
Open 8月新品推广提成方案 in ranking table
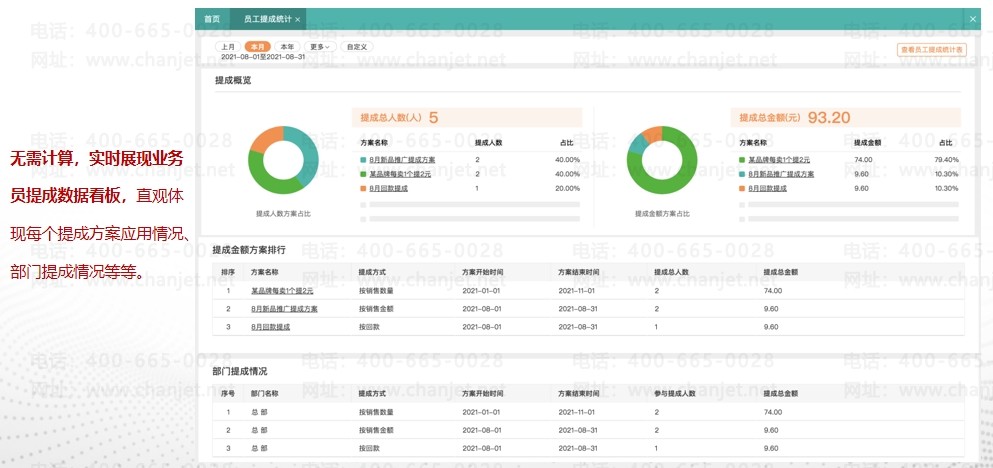[x=284, y=309]
